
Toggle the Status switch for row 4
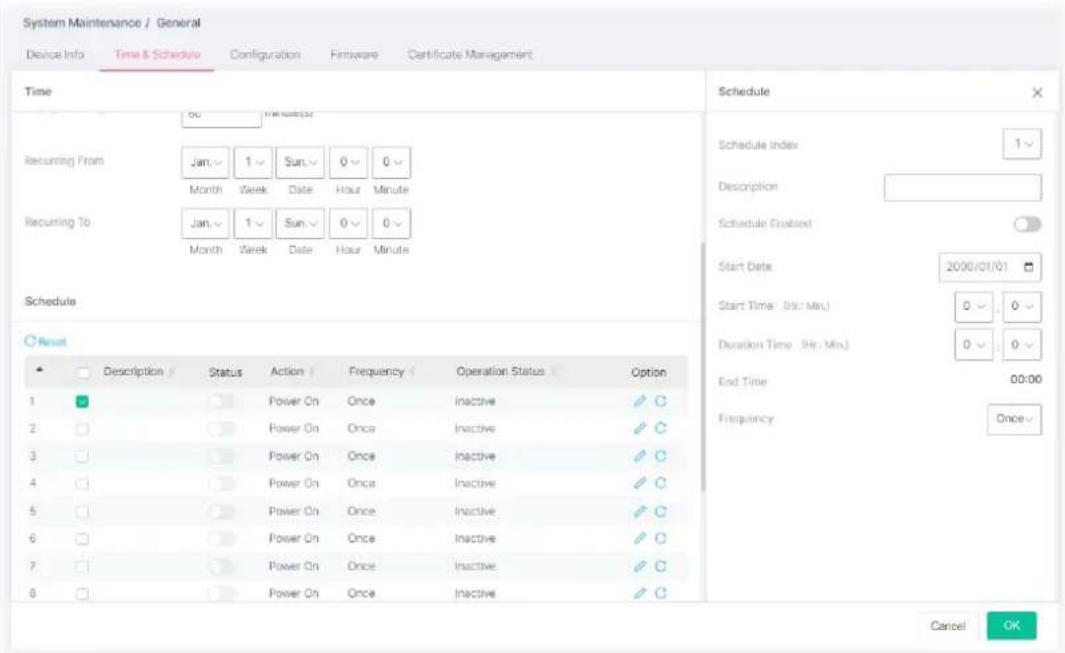[x=222, y=483]
